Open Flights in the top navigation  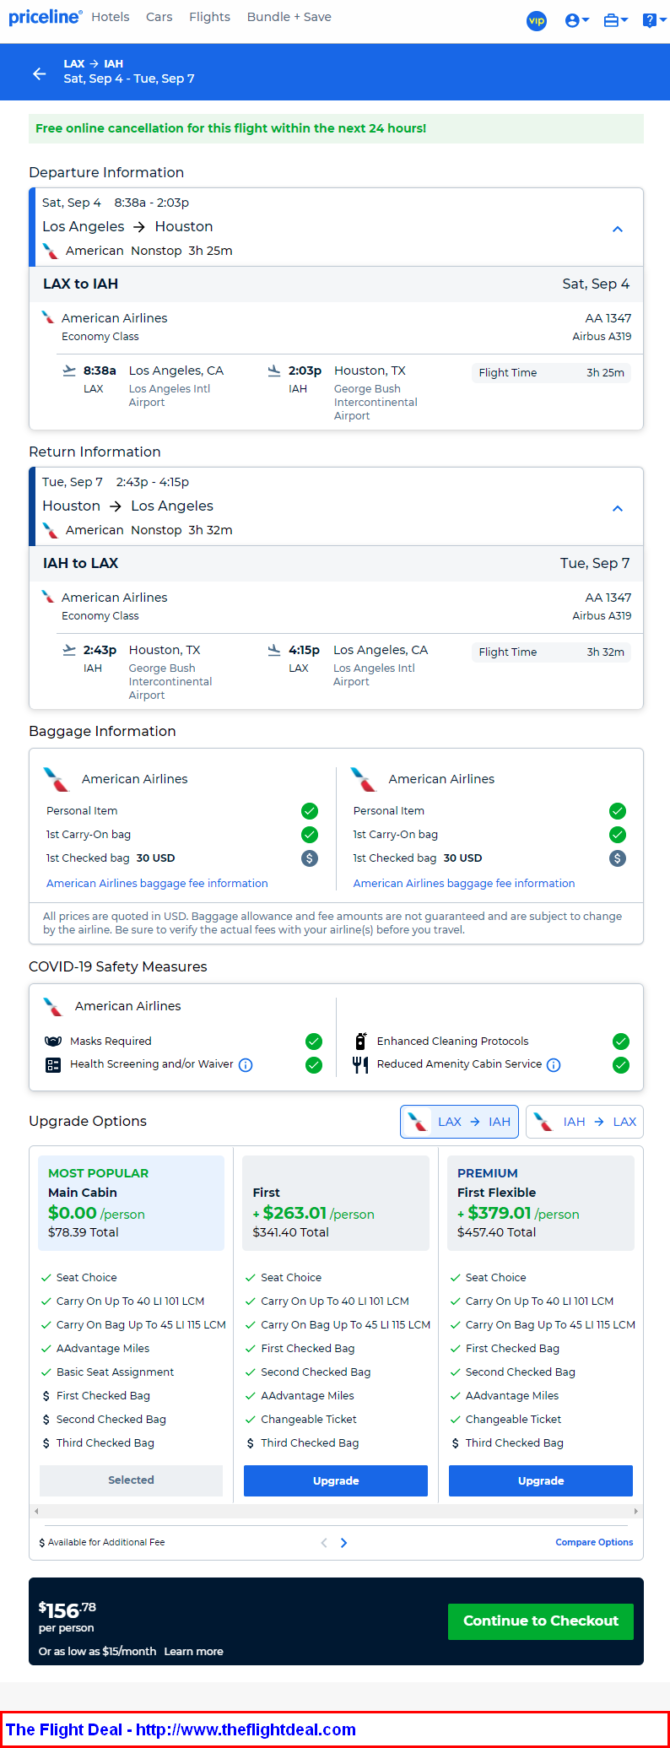click(x=209, y=17)
